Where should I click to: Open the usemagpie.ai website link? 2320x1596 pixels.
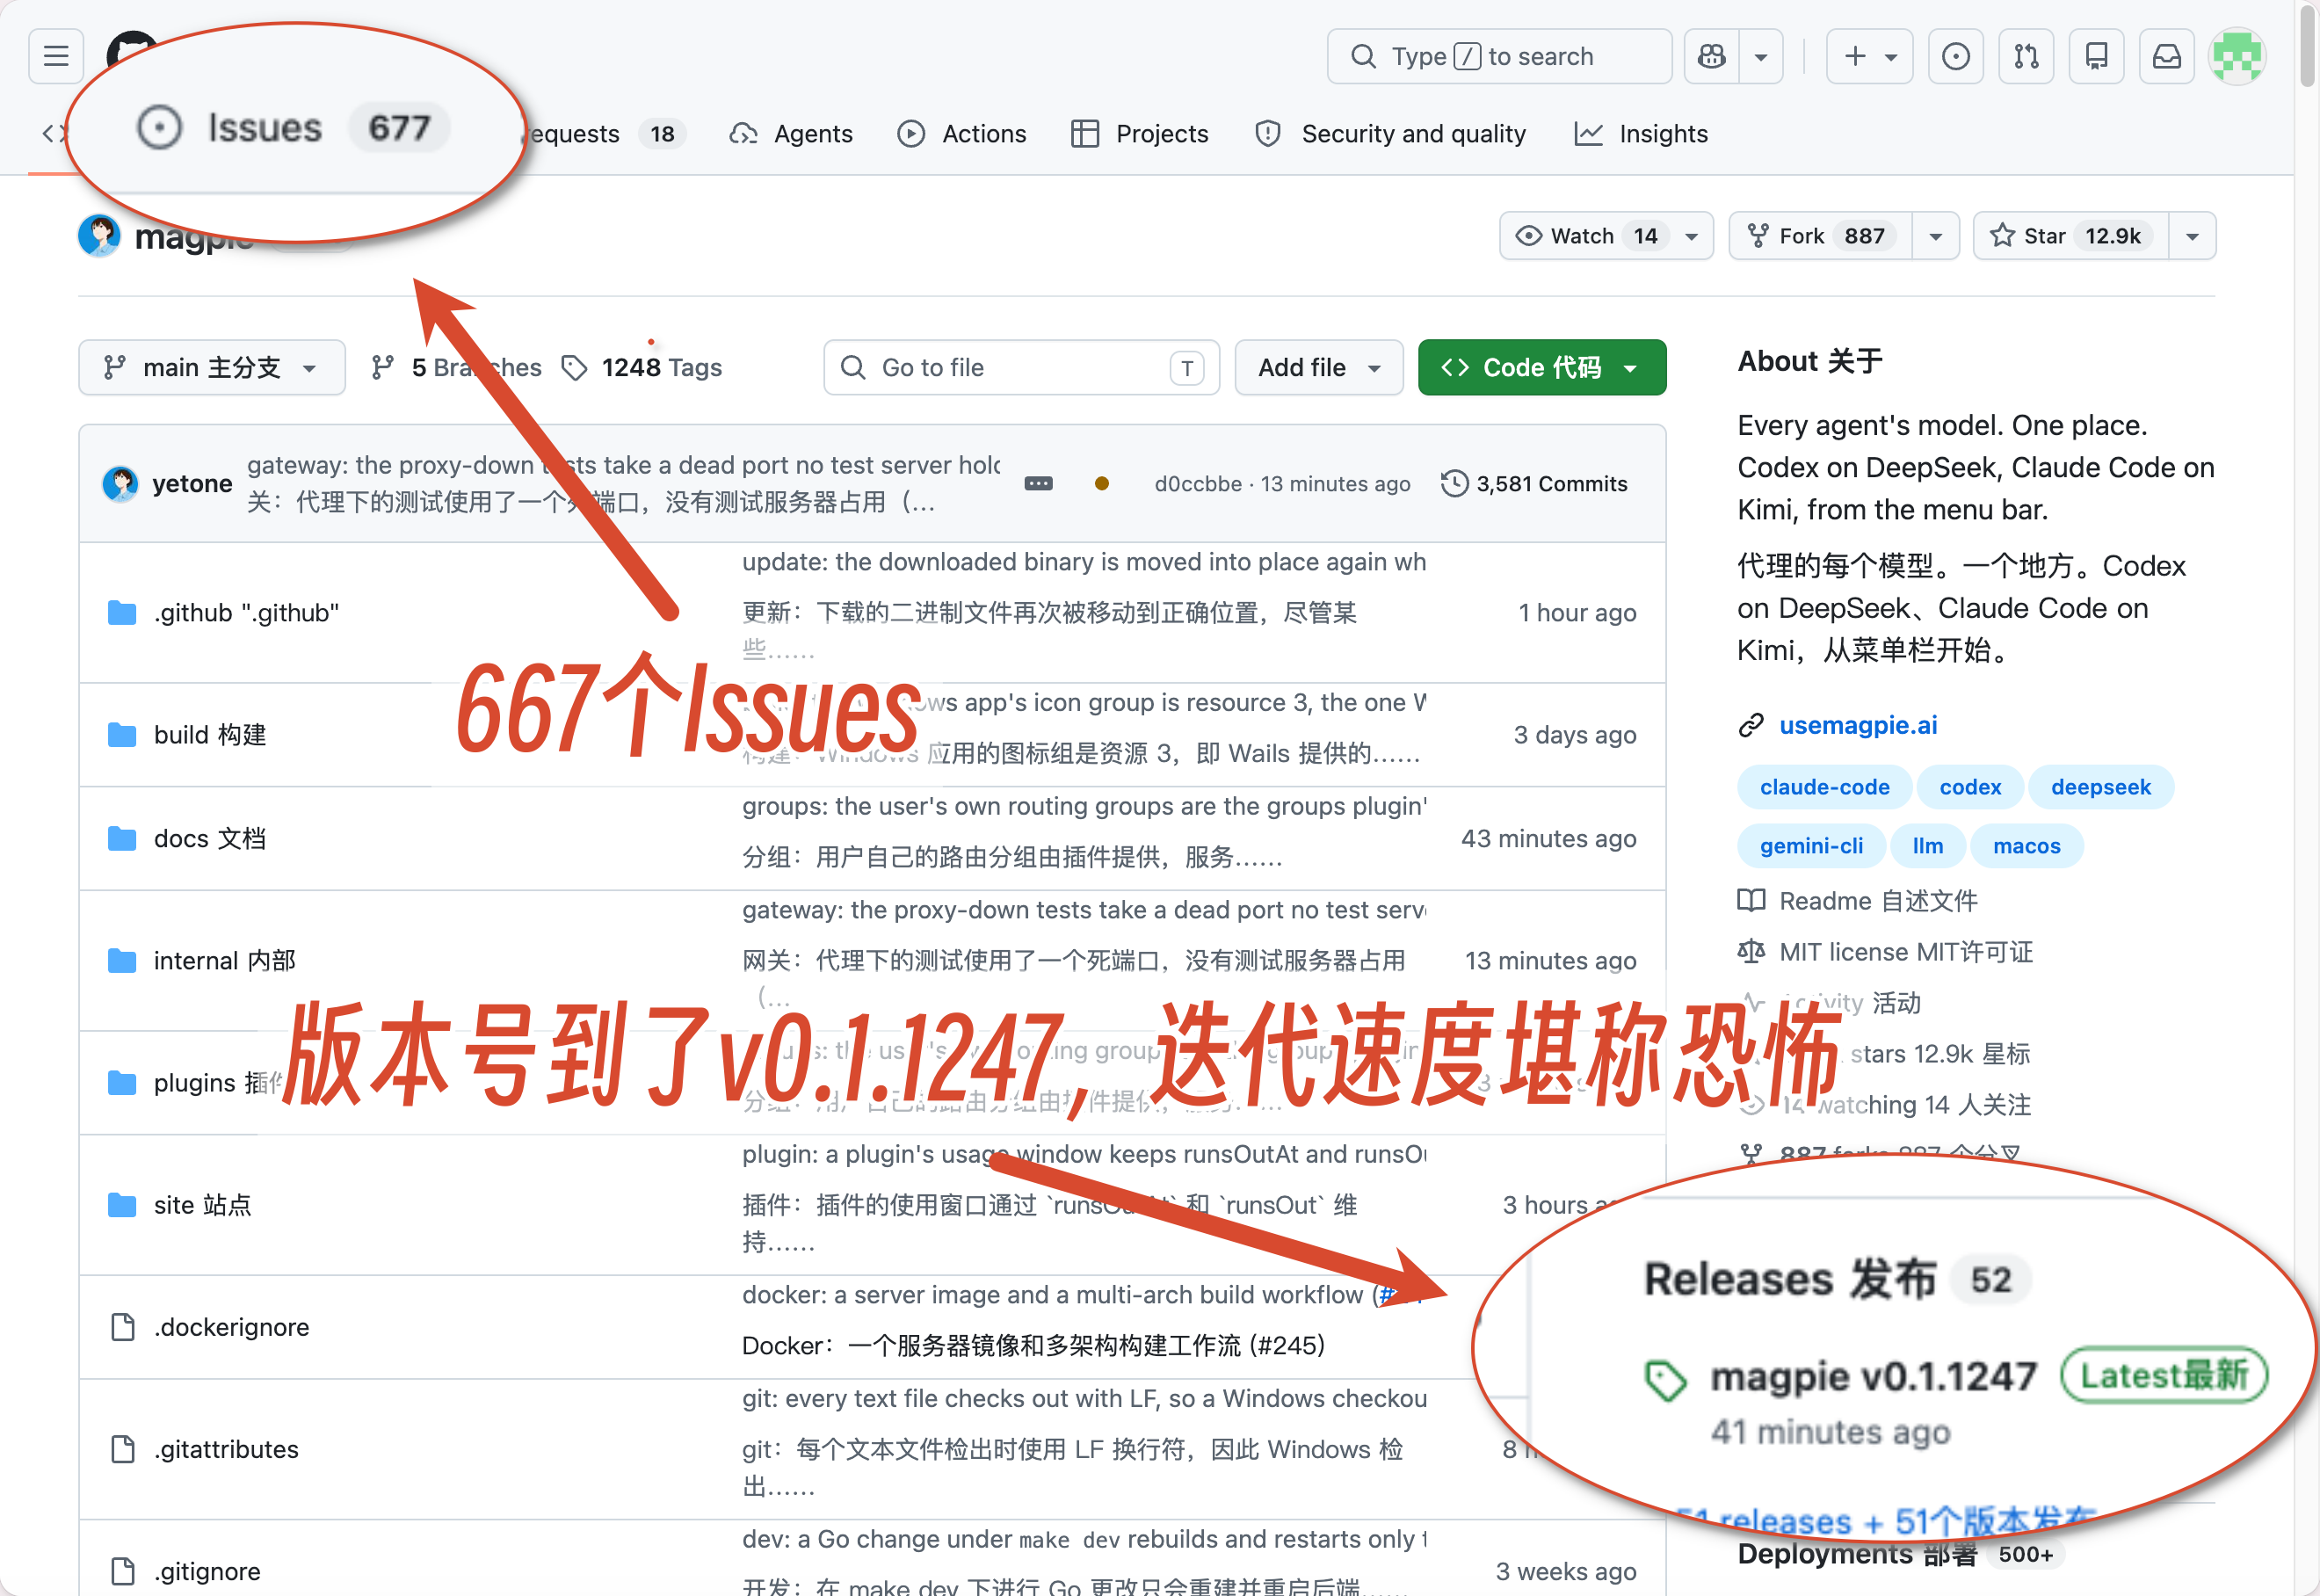point(1858,725)
